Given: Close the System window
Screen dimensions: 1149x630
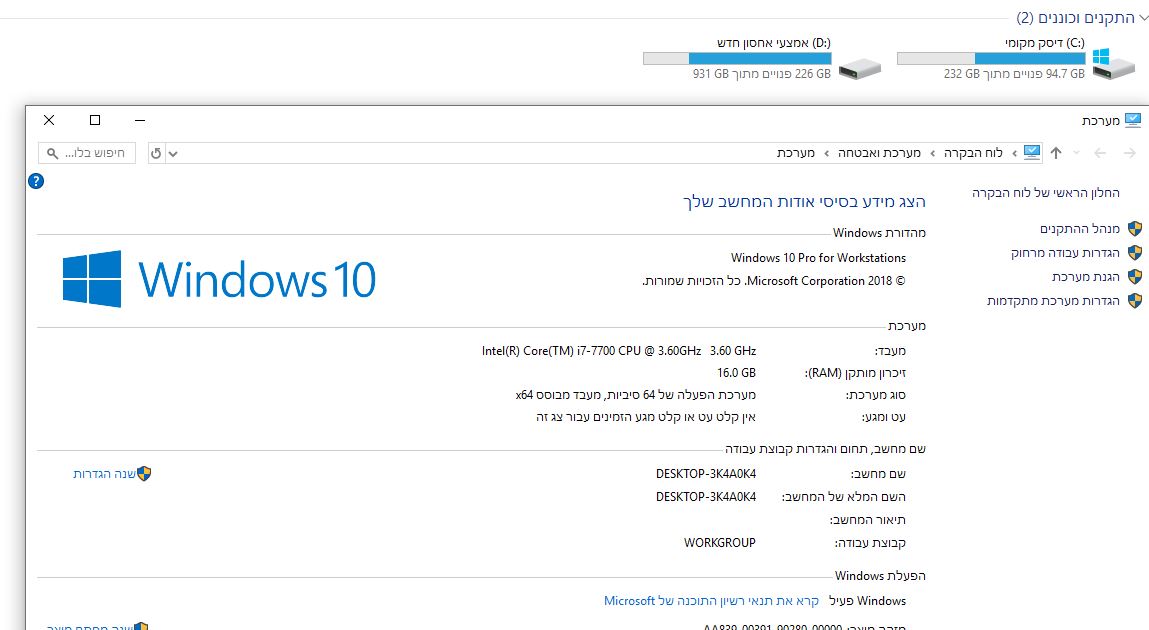Looking at the screenshot, I should pos(49,120).
